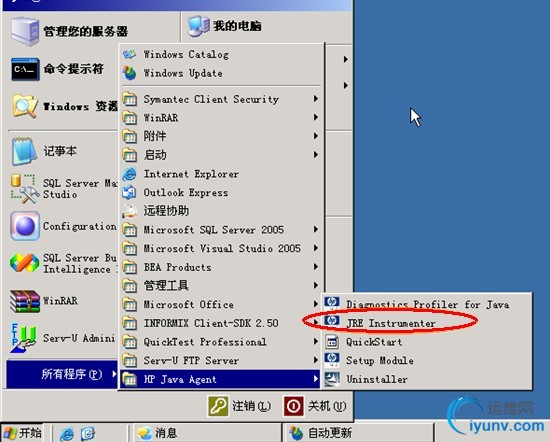
Task: Select the HP Java Agent menu entry
Action: coord(220,379)
